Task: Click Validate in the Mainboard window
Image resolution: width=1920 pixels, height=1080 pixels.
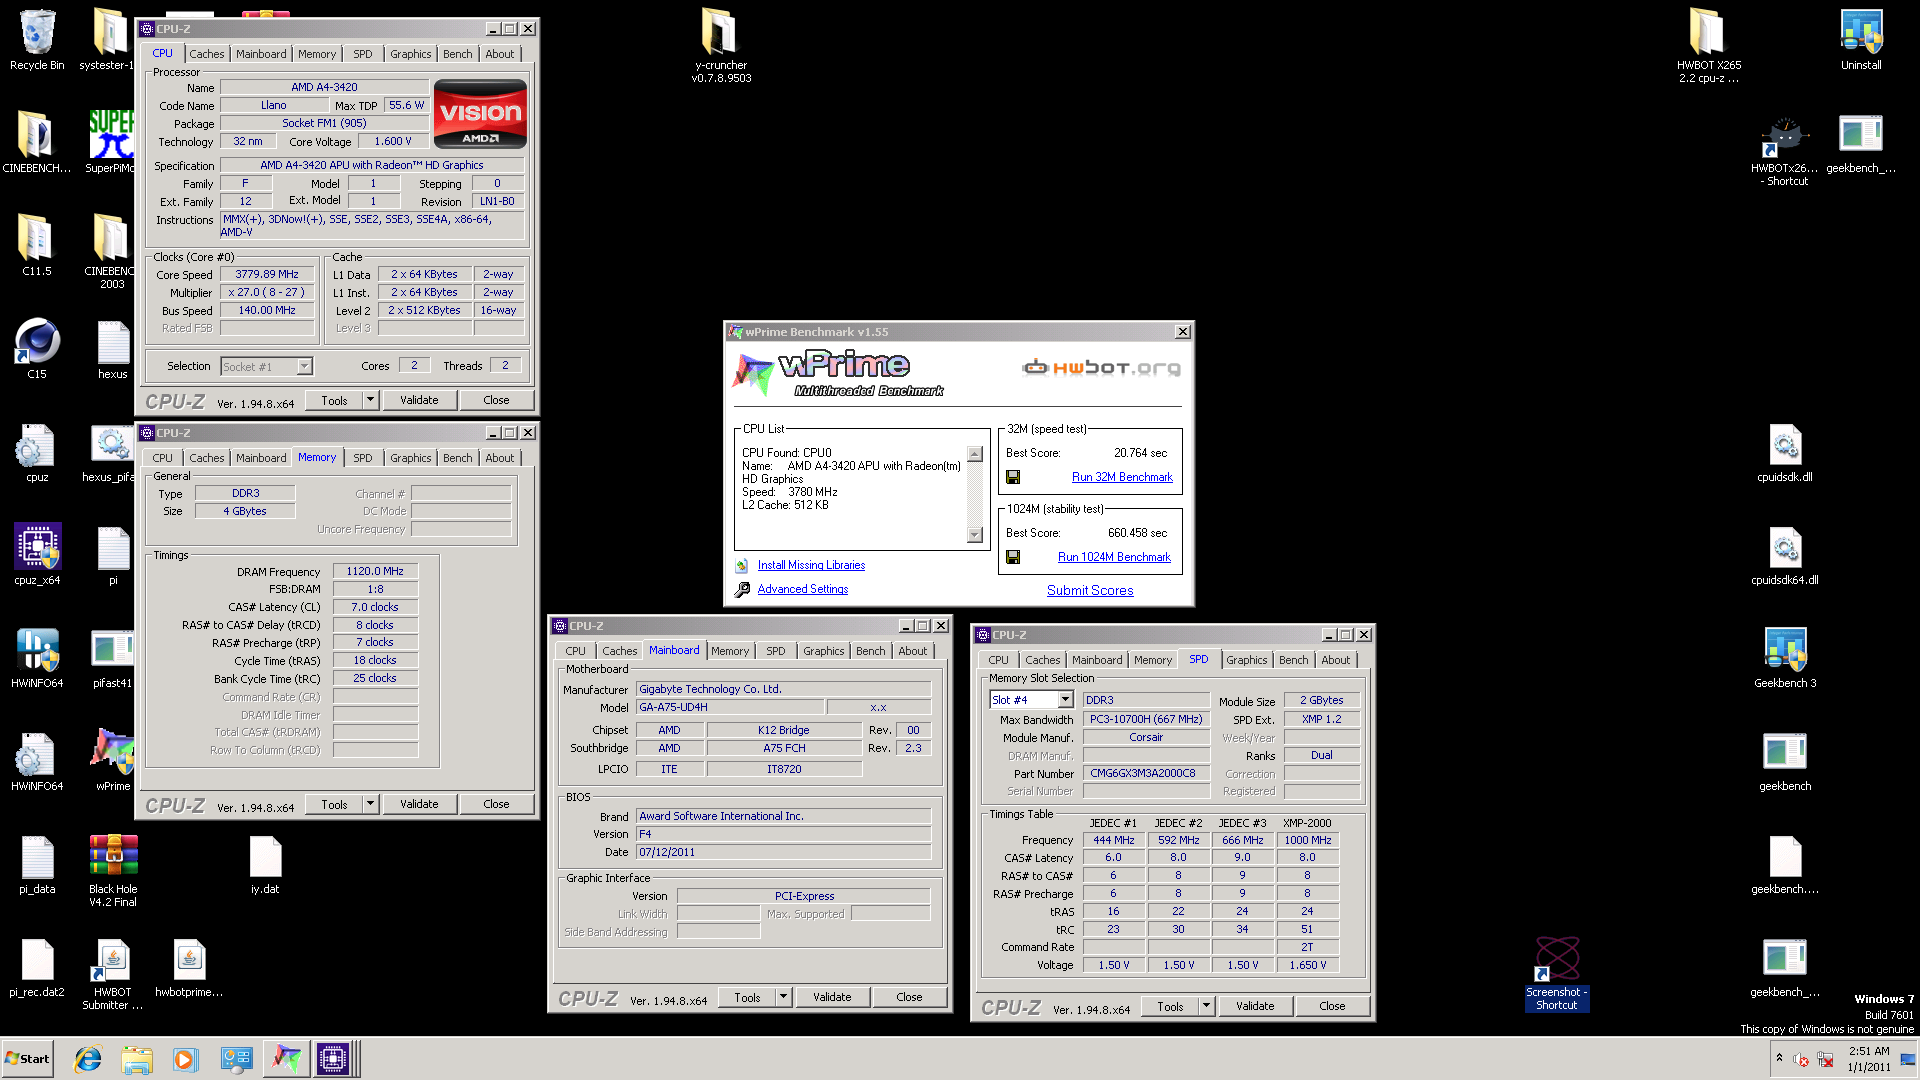Action: pos(832,997)
